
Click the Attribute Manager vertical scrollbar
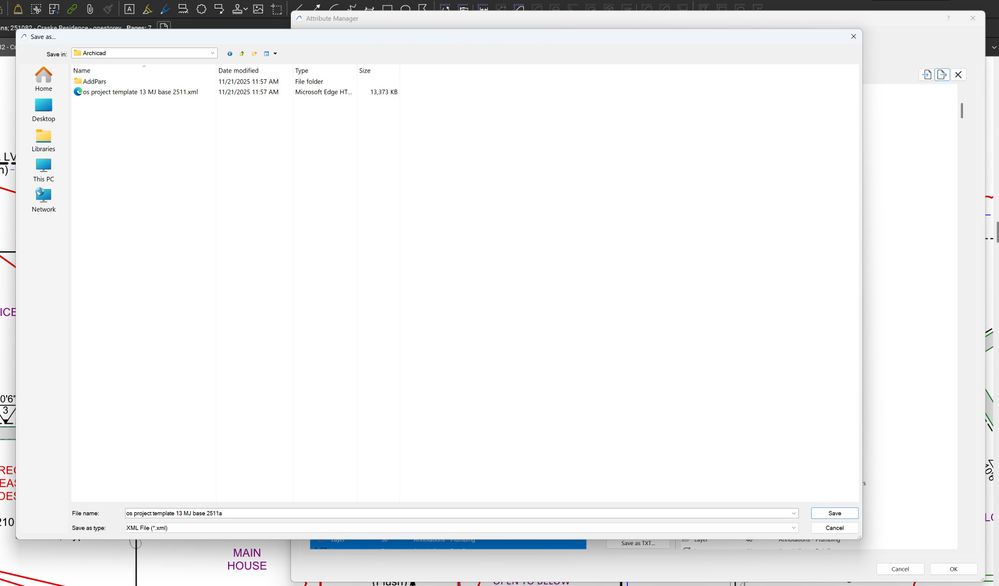pyautogui.click(x=961, y=111)
